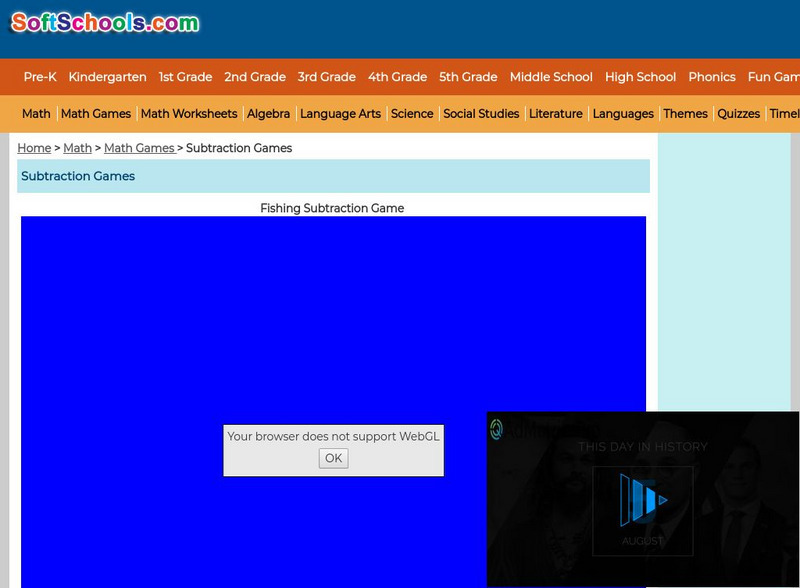The width and height of the screenshot is (800, 588).
Task: Open the Math Worksheets menu item
Action: 189,113
